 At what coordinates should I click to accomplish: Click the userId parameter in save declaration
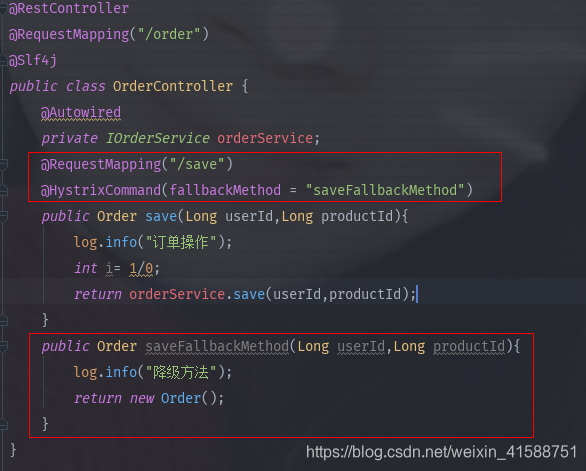pyautogui.click(x=249, y=216)
